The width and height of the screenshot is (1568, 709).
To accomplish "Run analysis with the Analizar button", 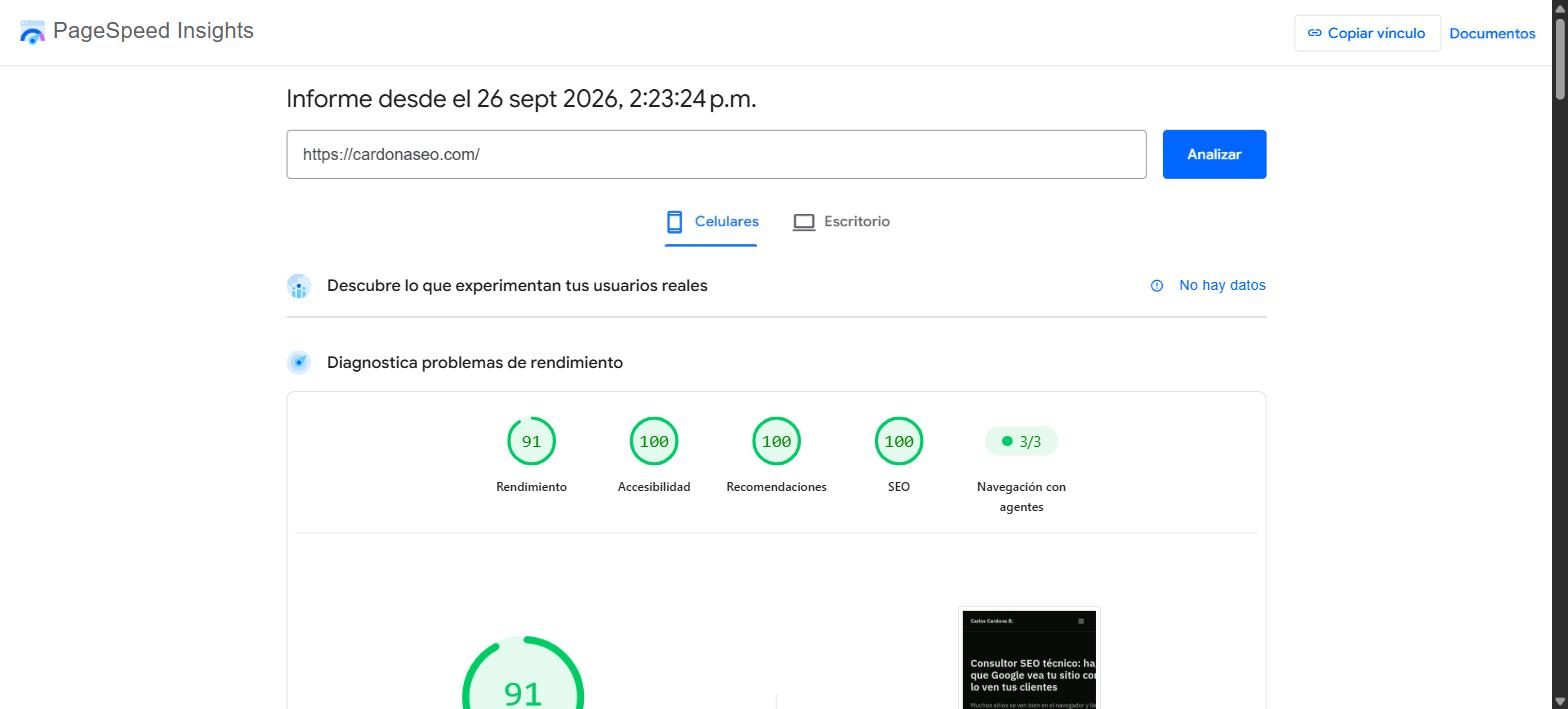I will coord(1214,154).
